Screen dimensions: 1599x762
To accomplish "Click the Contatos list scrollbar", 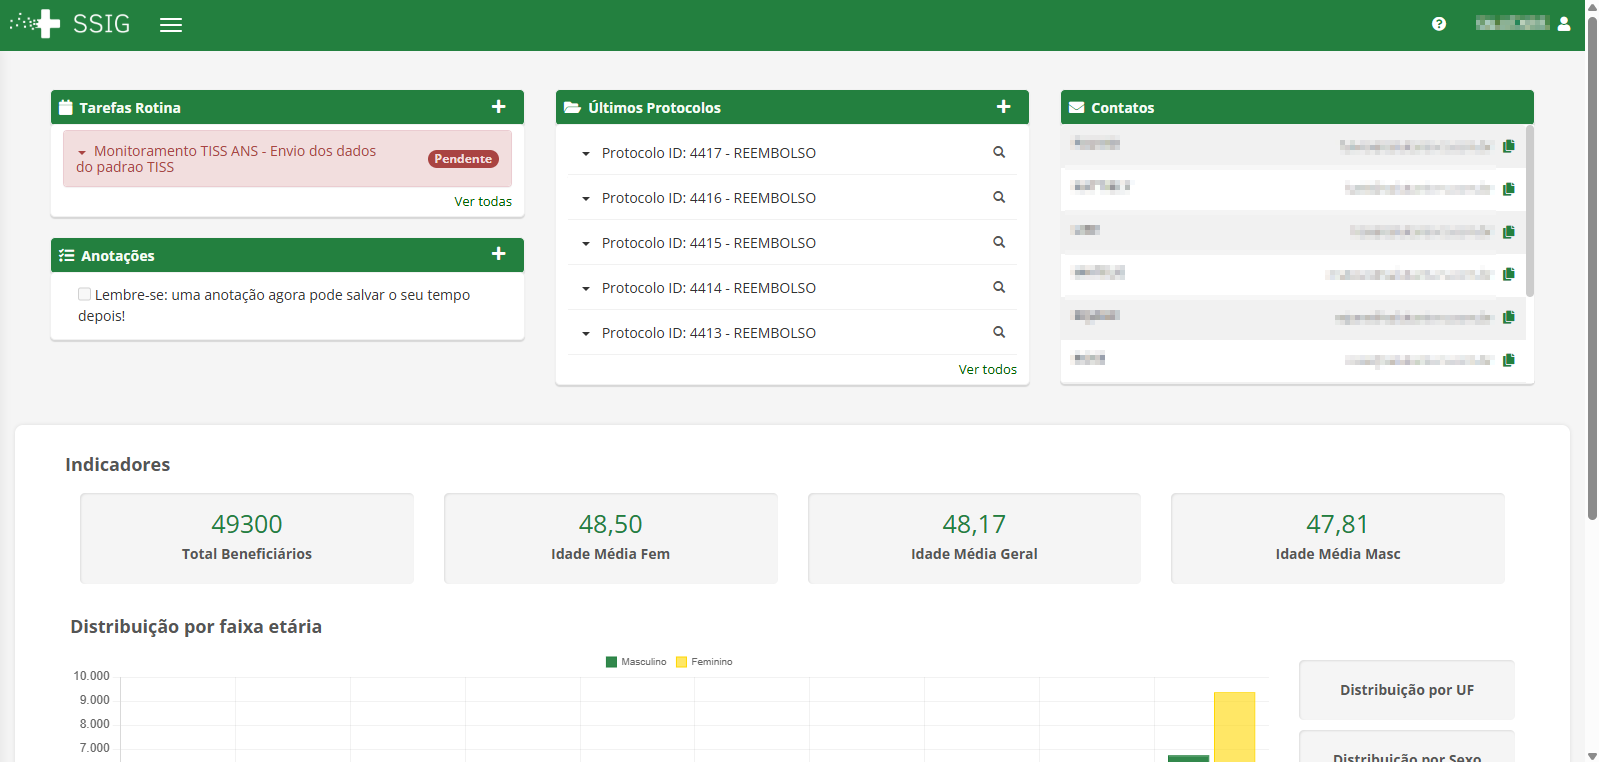I will coord(1529,212).
